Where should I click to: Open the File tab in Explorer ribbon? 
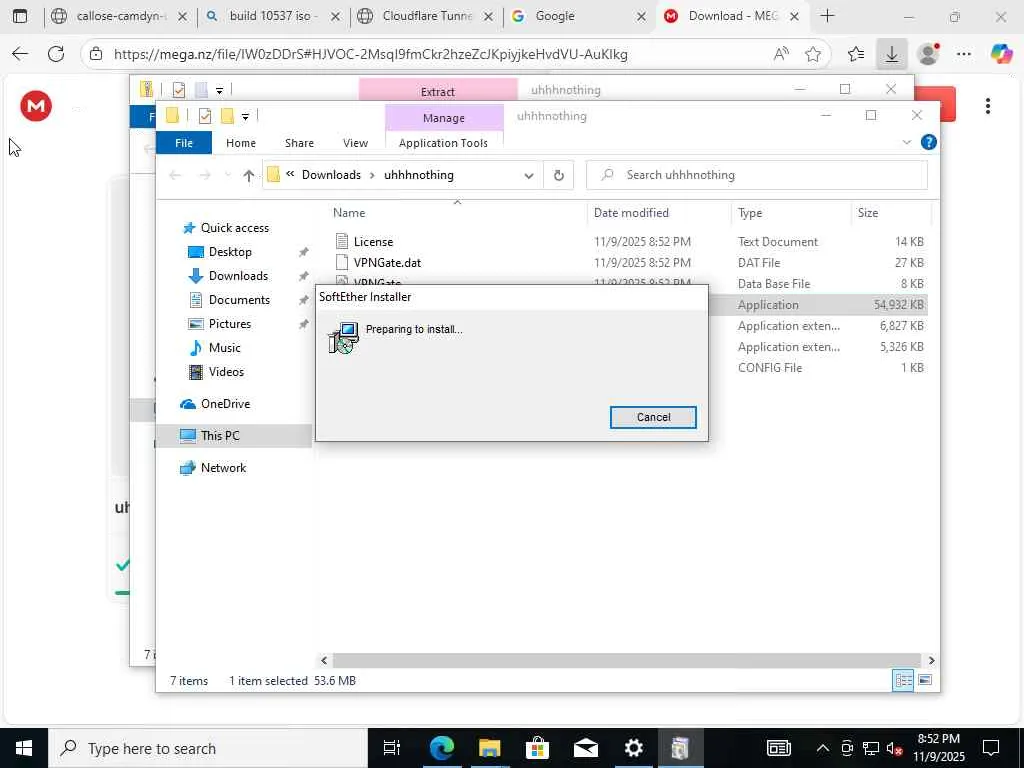[184, 143]
